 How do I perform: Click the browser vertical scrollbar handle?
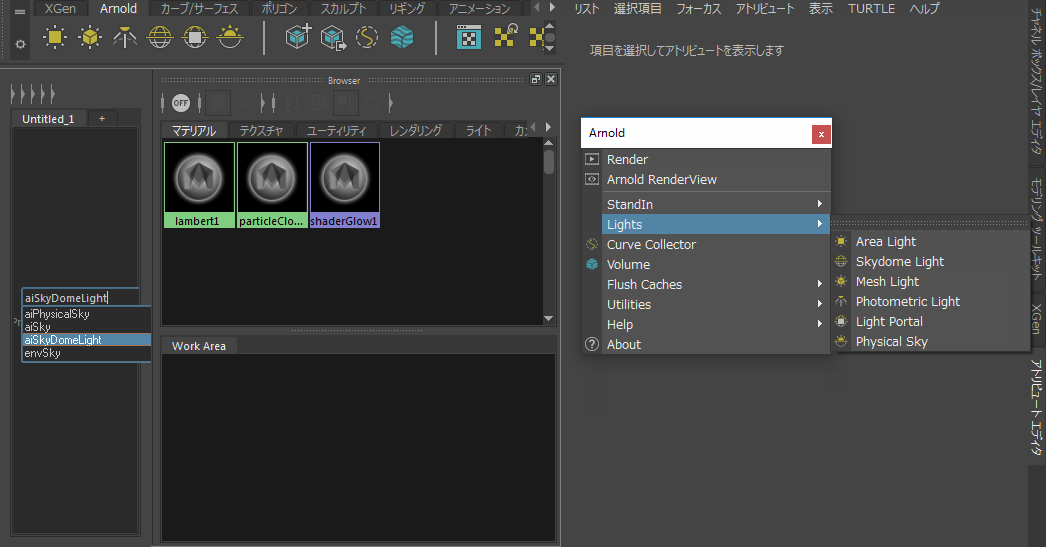(548, 161)
